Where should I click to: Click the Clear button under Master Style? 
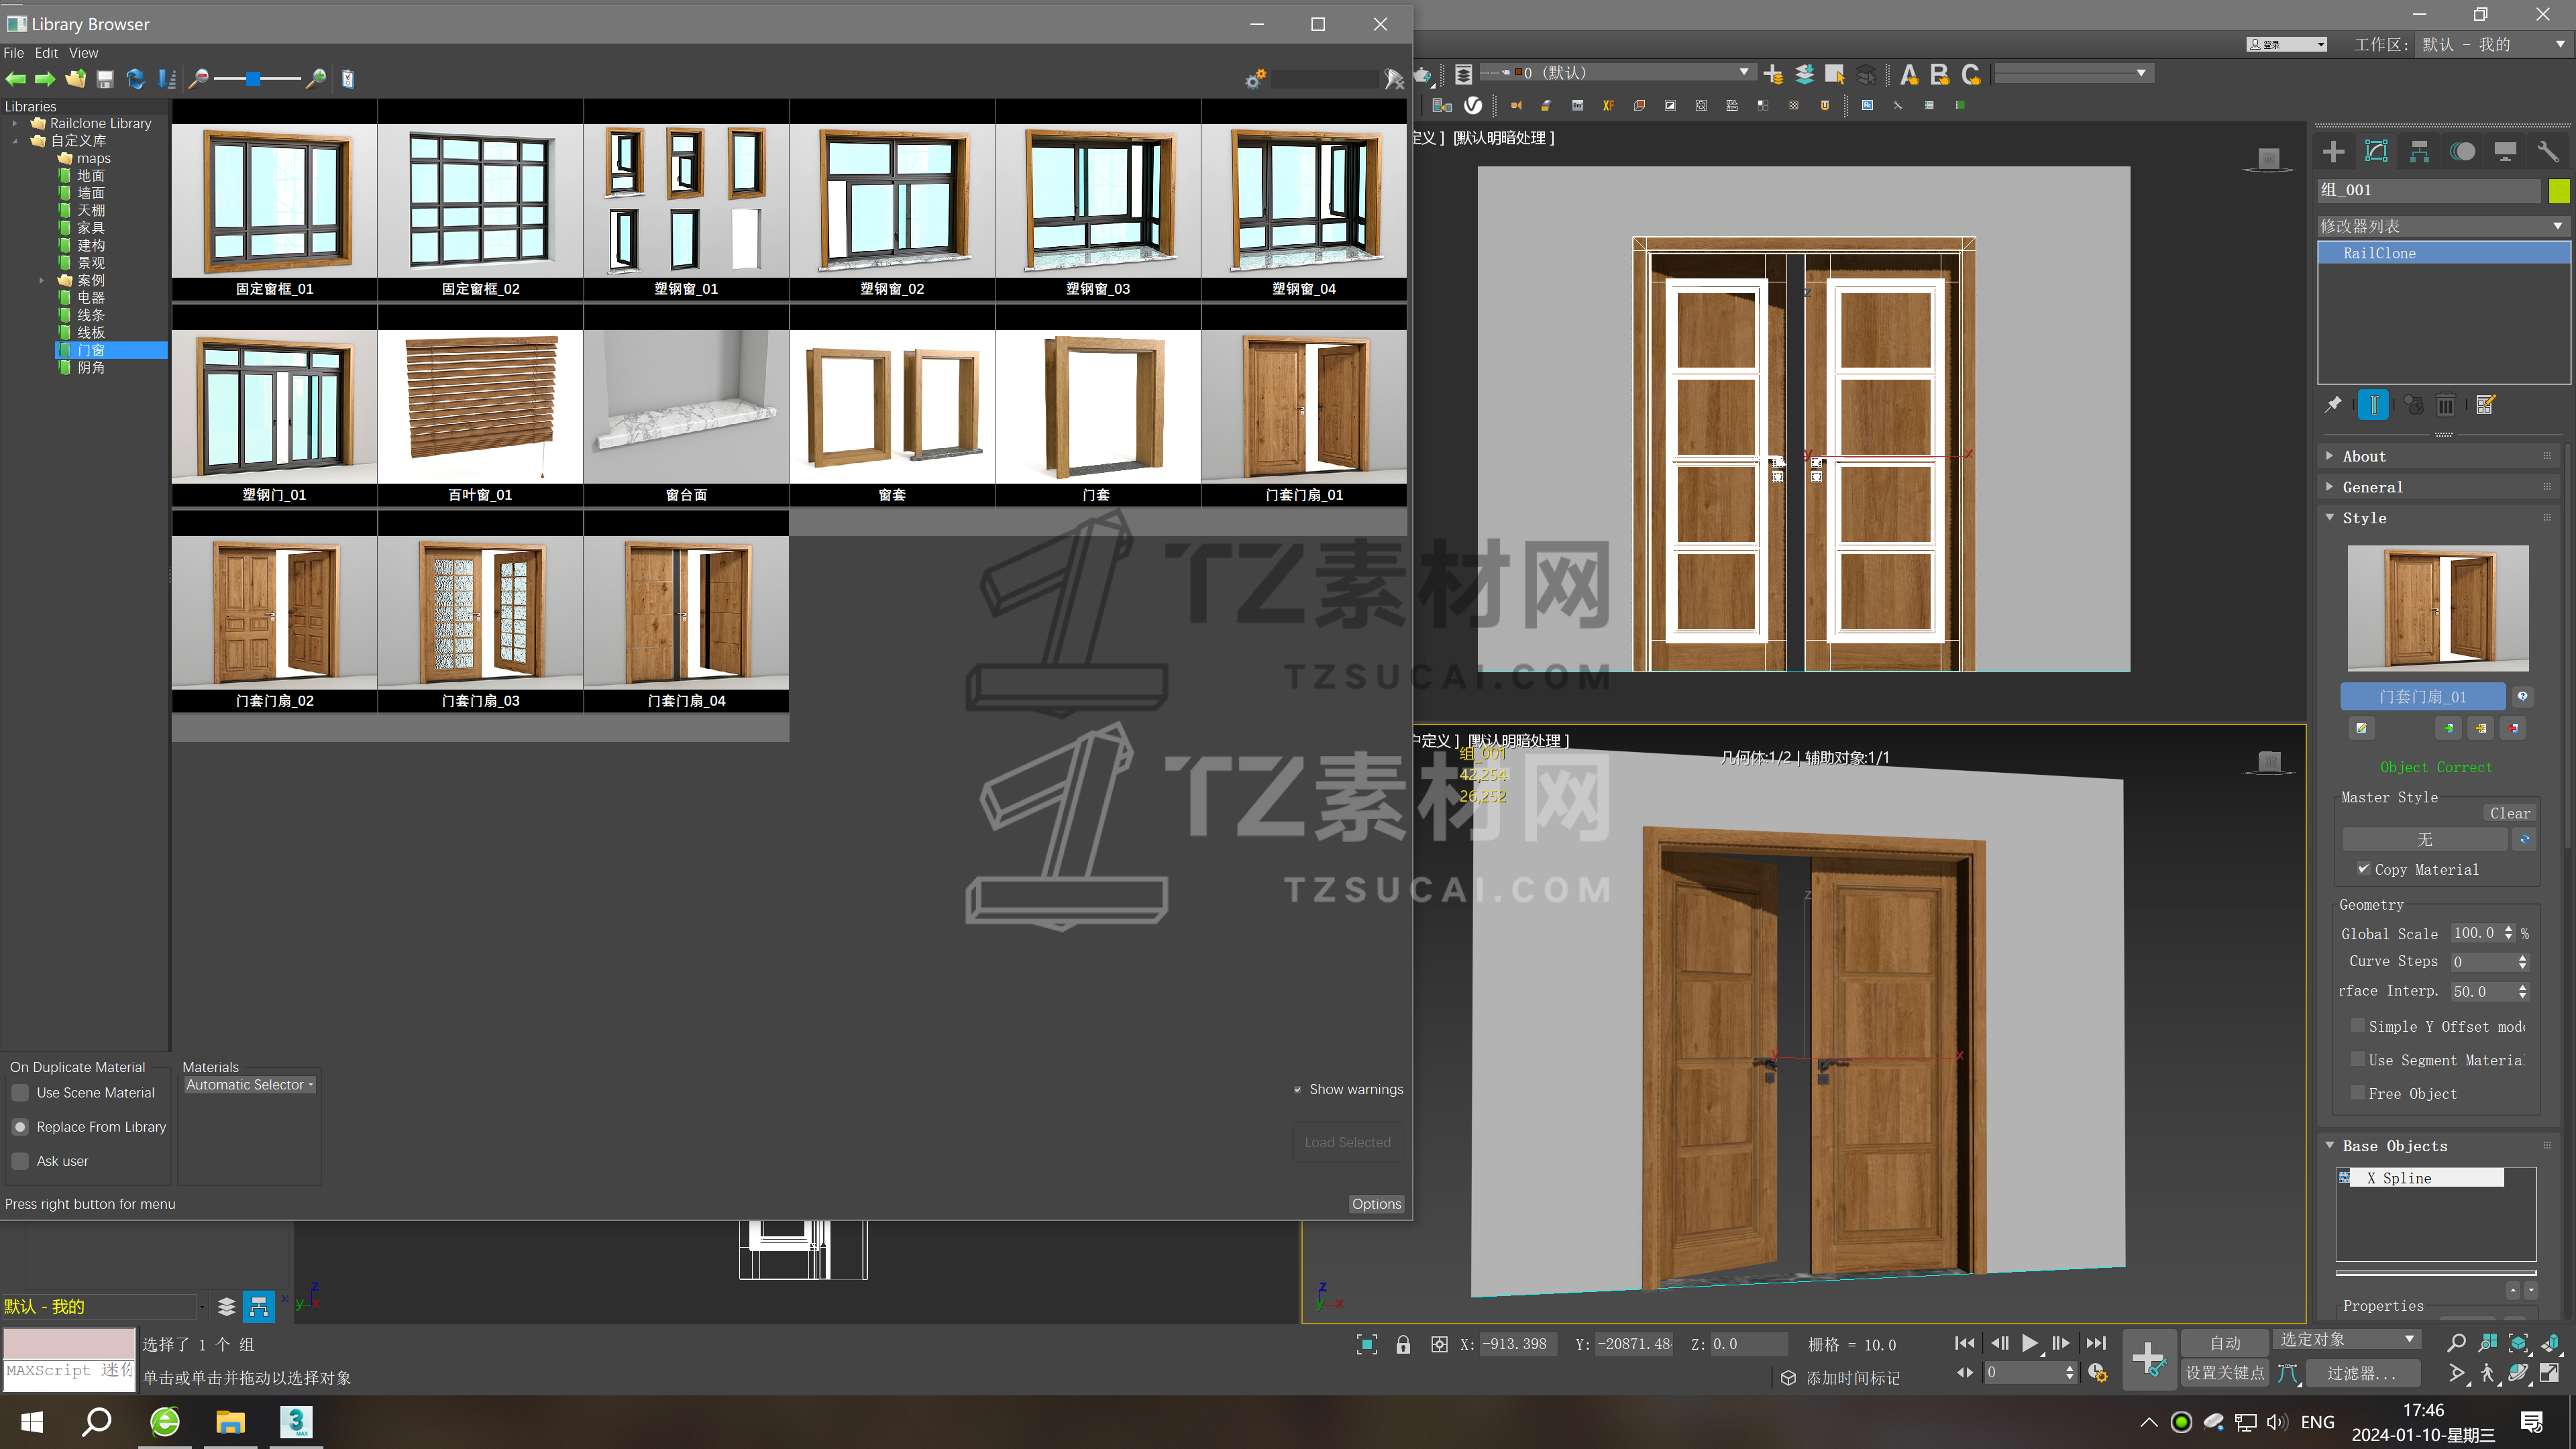coord(2509,813)
